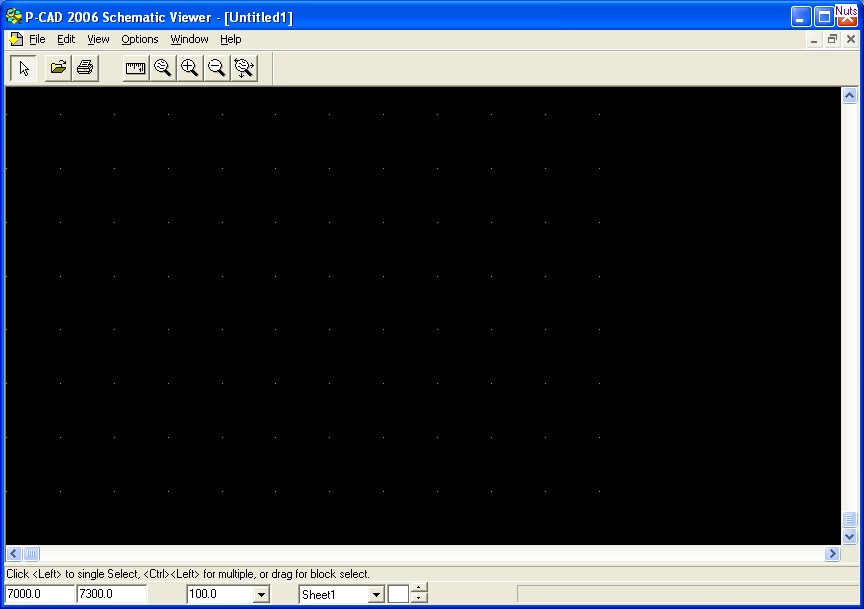Viewport: 864px width, 609px height.
Task: Open the Options menu
Action: point(140,39)
